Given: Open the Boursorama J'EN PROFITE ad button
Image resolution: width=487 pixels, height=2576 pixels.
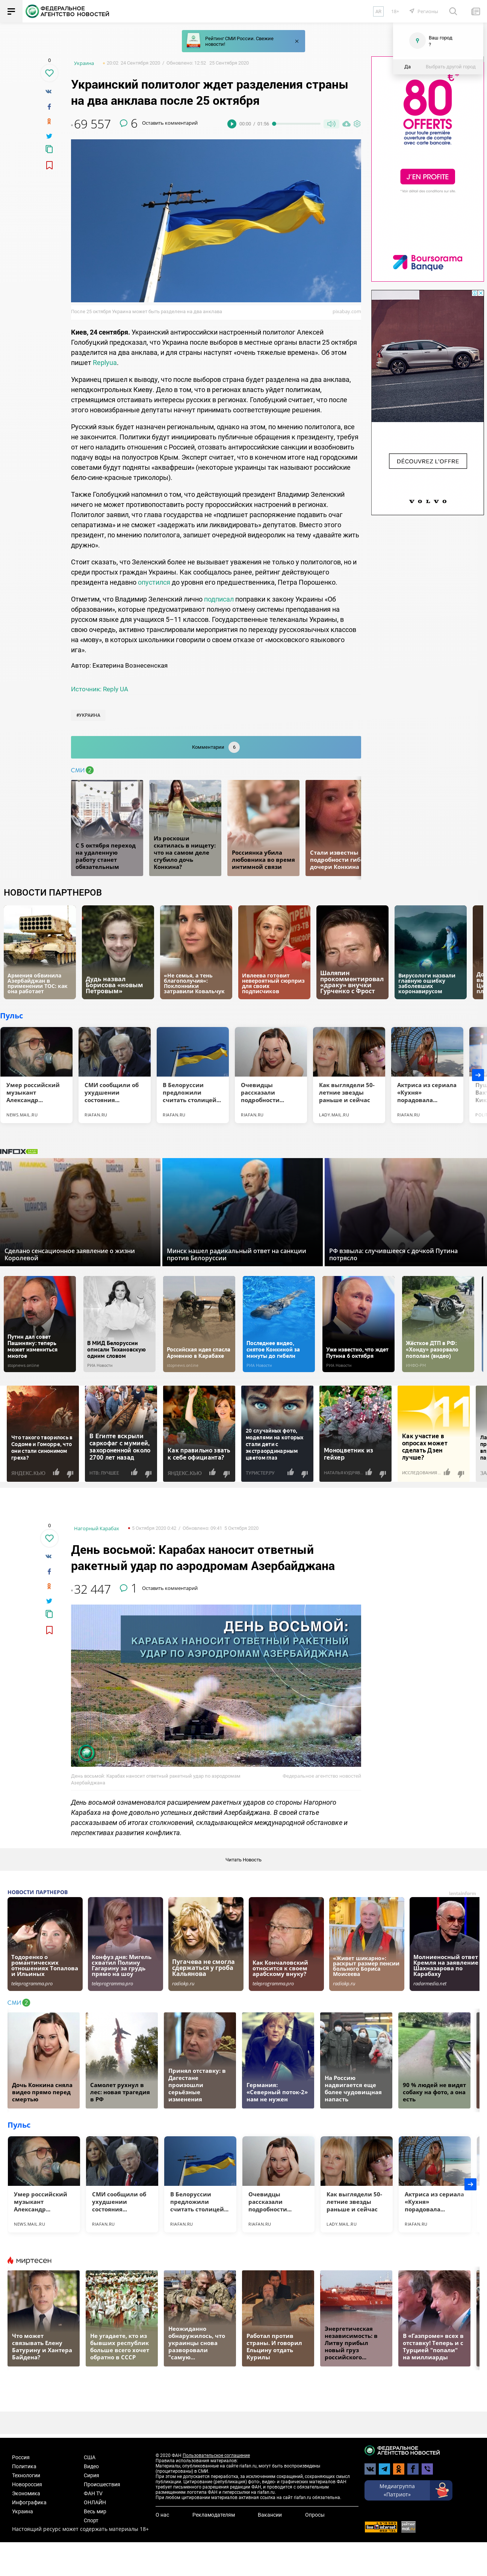Looking at the screenshot, I should point(428,177).
